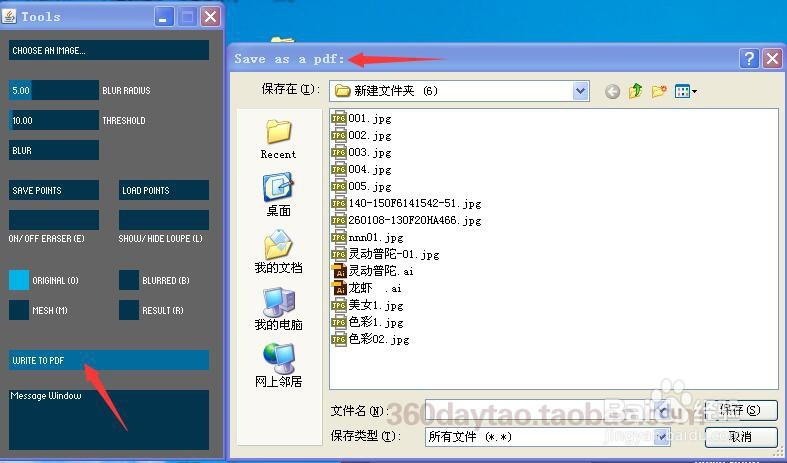The width and height of the screenshot is (787, 463).
Task: Select the JPG icon of 001.jpg
Action: tap(339, 119)
